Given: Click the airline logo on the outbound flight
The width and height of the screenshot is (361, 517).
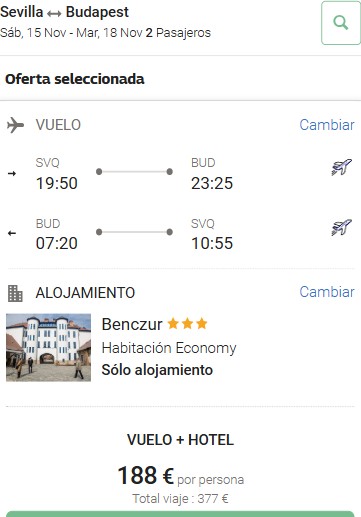Looking at the screenshot, I should [342, 167].
